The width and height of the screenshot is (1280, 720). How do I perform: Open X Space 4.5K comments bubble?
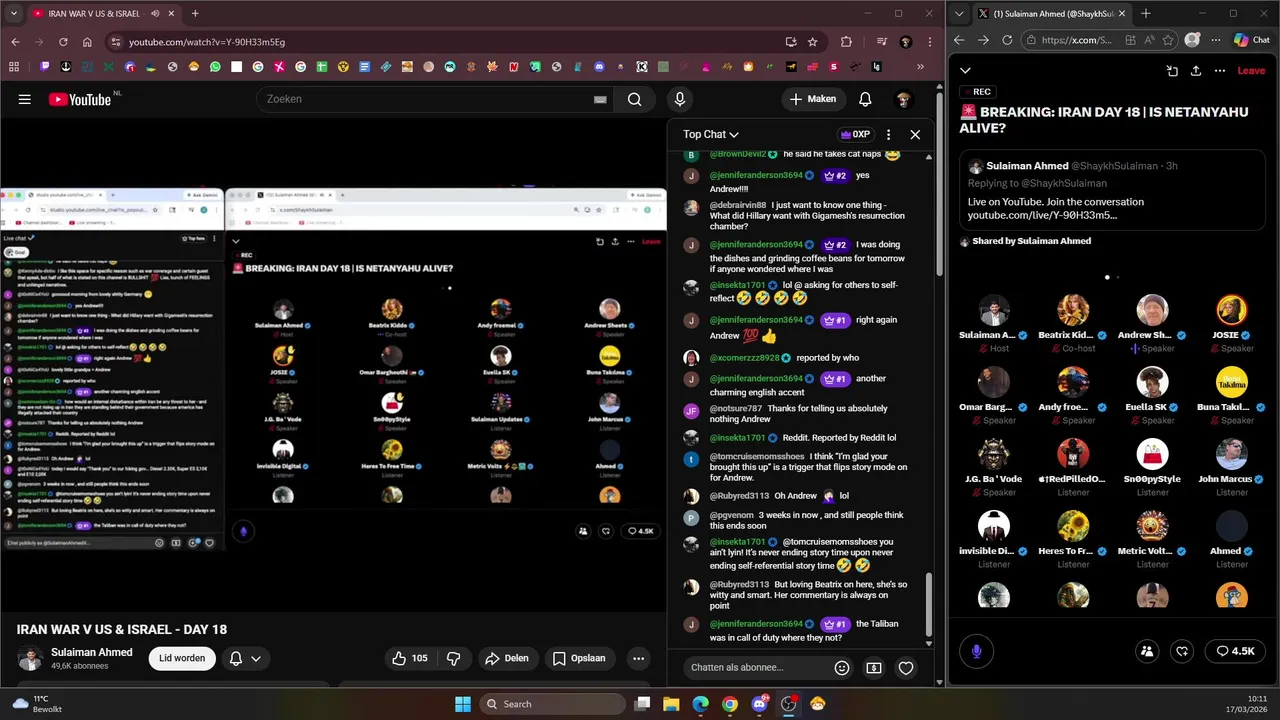click(x=1234, y=651)
